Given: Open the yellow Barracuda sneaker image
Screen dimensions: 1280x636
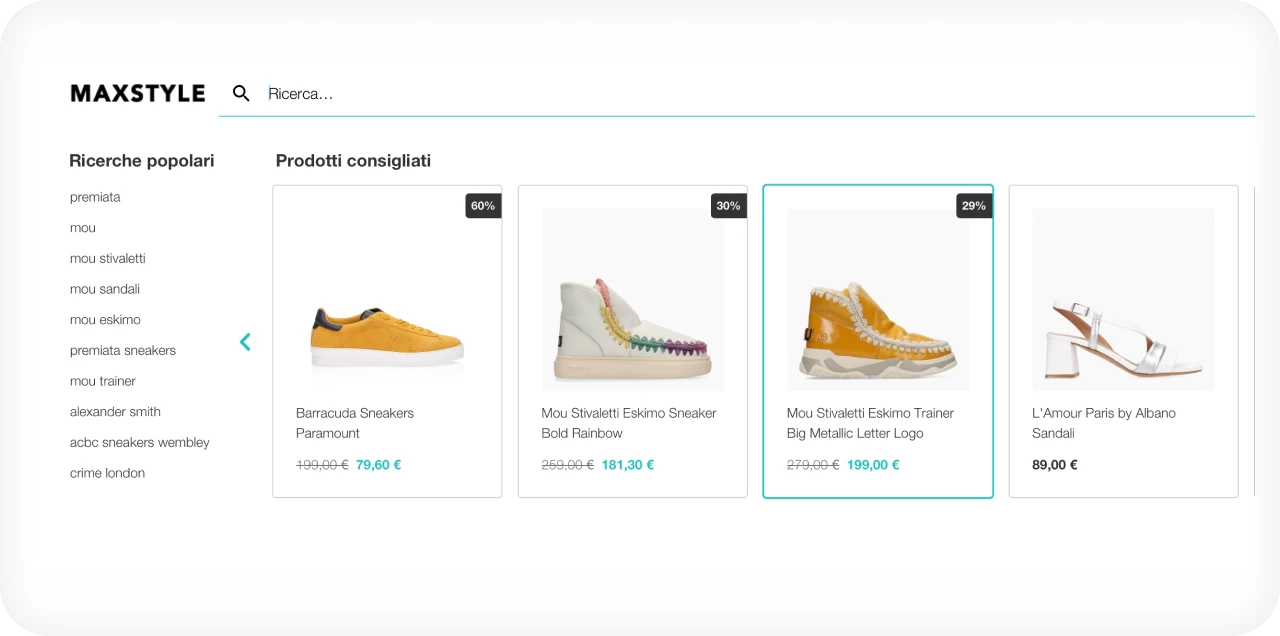Looking at the screenshot, I should coord(387,338).
